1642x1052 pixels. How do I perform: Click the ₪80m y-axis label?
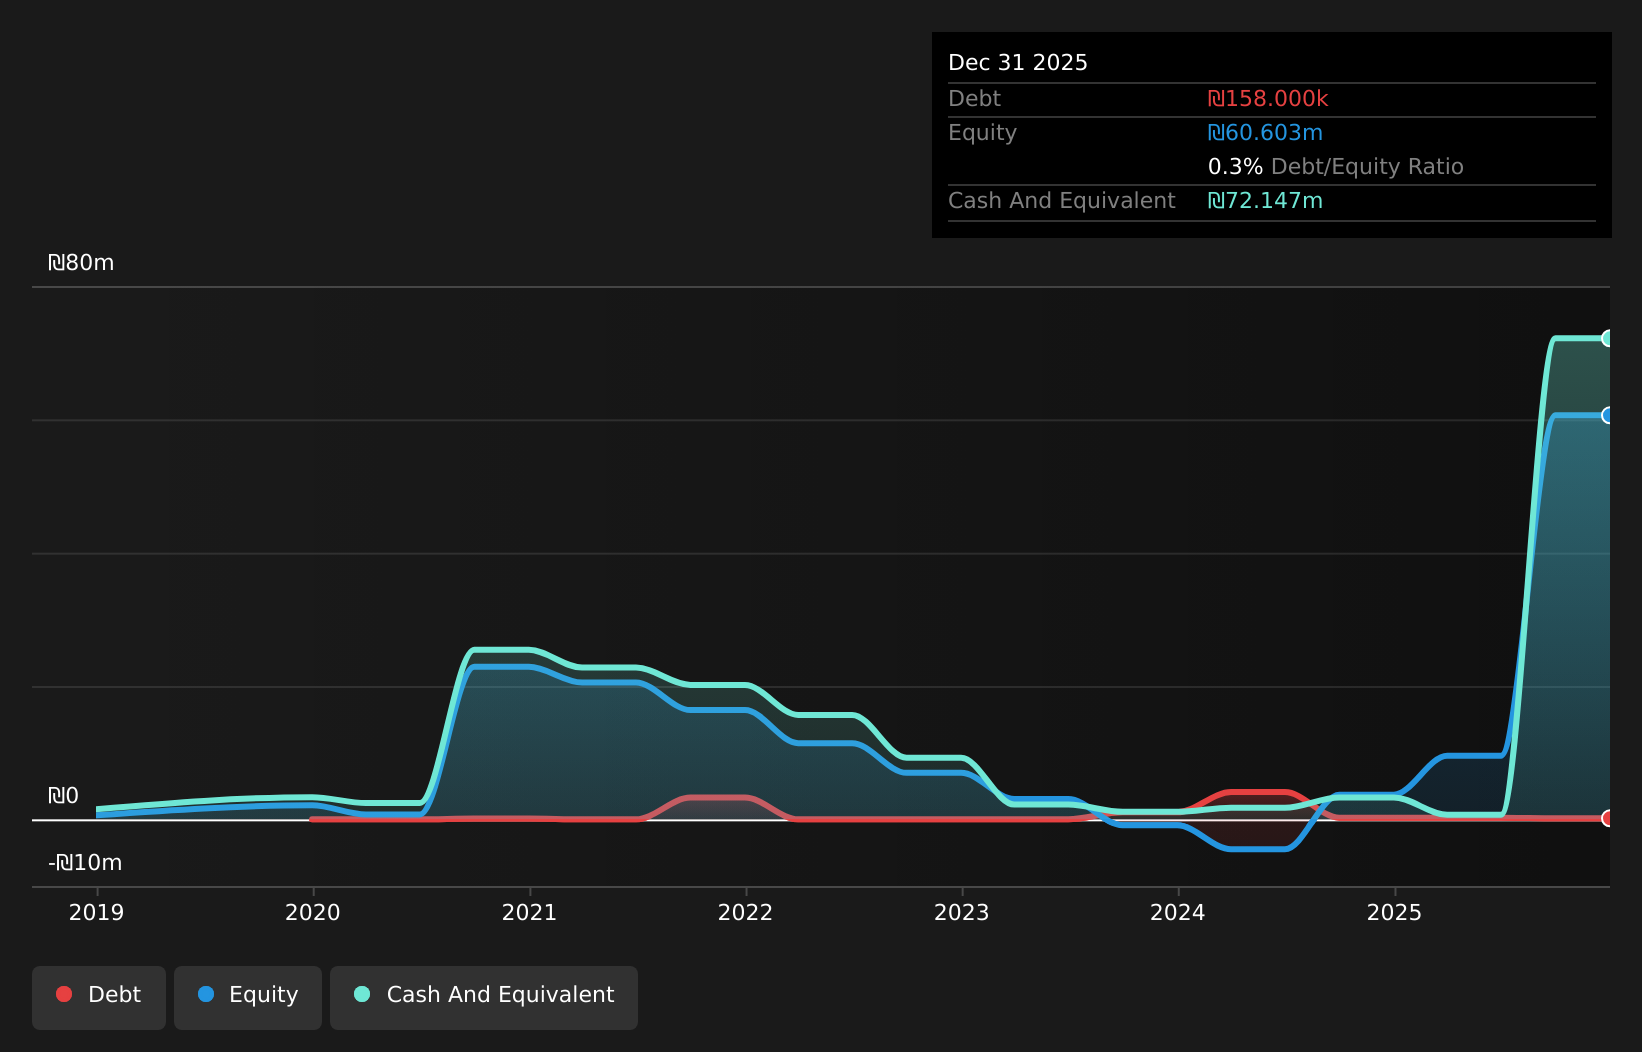[81, 263]
